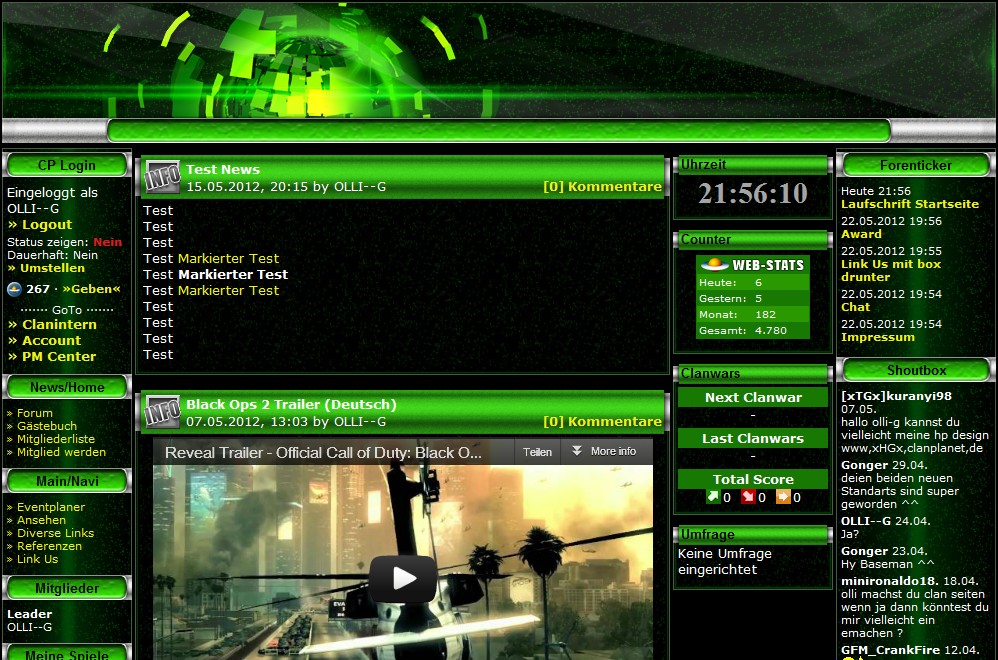Open Test News headline
998x660 pixels.
223,169
